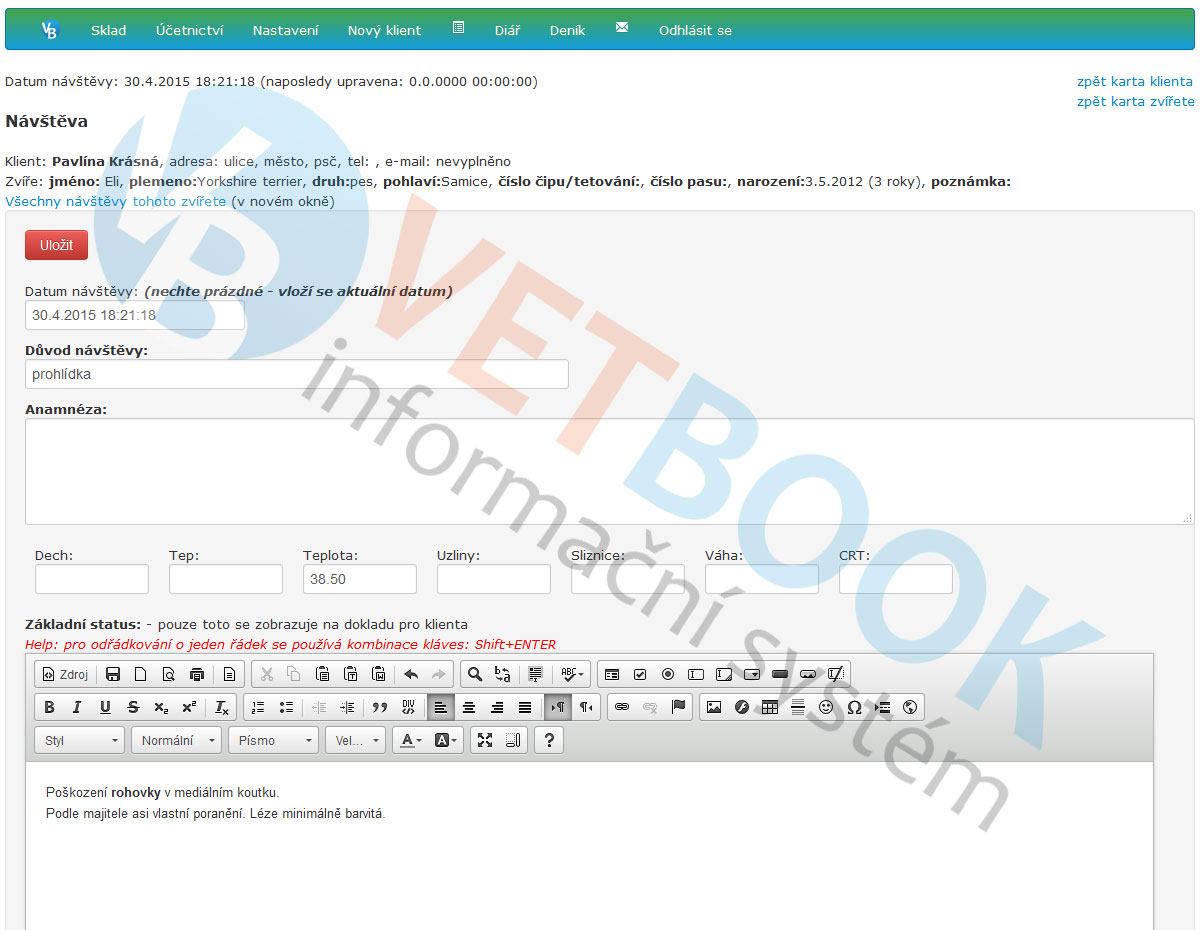1200x930 pixels.
Task: Toggle strikethrough formatting
Action: coord(133,707)
